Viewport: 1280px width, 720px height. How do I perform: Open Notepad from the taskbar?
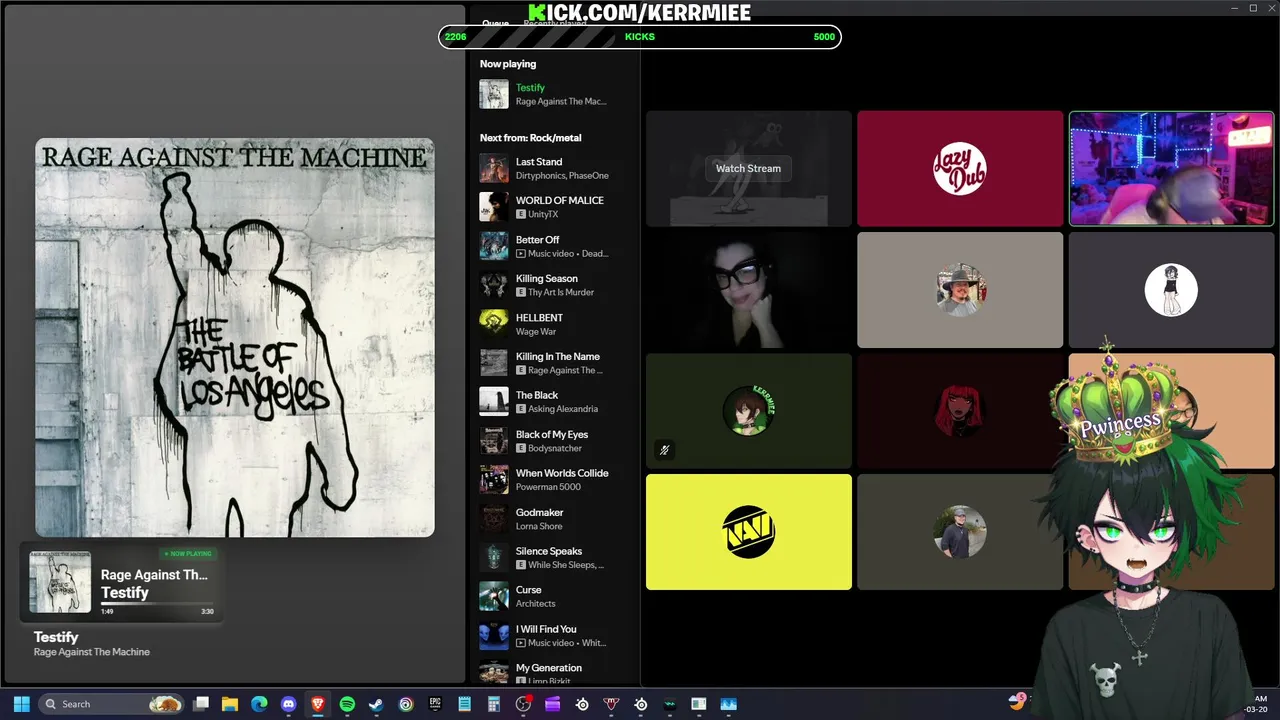[464, 704]
